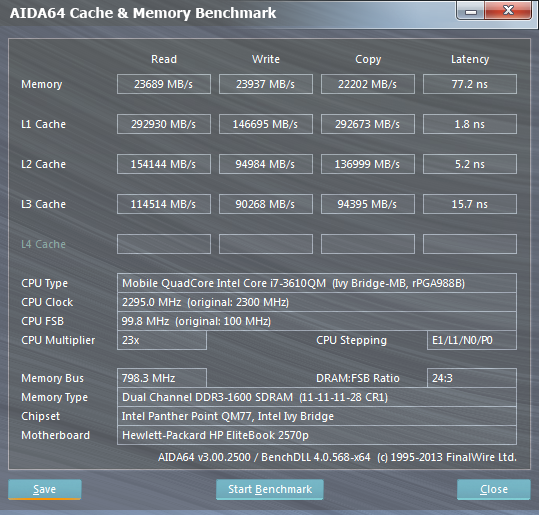Click the Memory Latency value box
This screenshot has height=515, width=539.
click(470, 84)
